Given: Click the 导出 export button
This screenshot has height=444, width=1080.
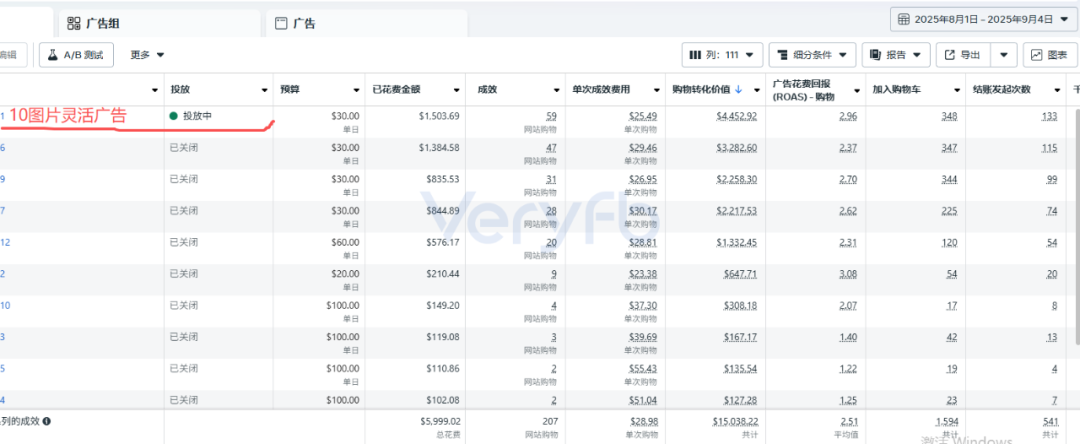Looking at the screenshot, I should [x=963, y=55].
